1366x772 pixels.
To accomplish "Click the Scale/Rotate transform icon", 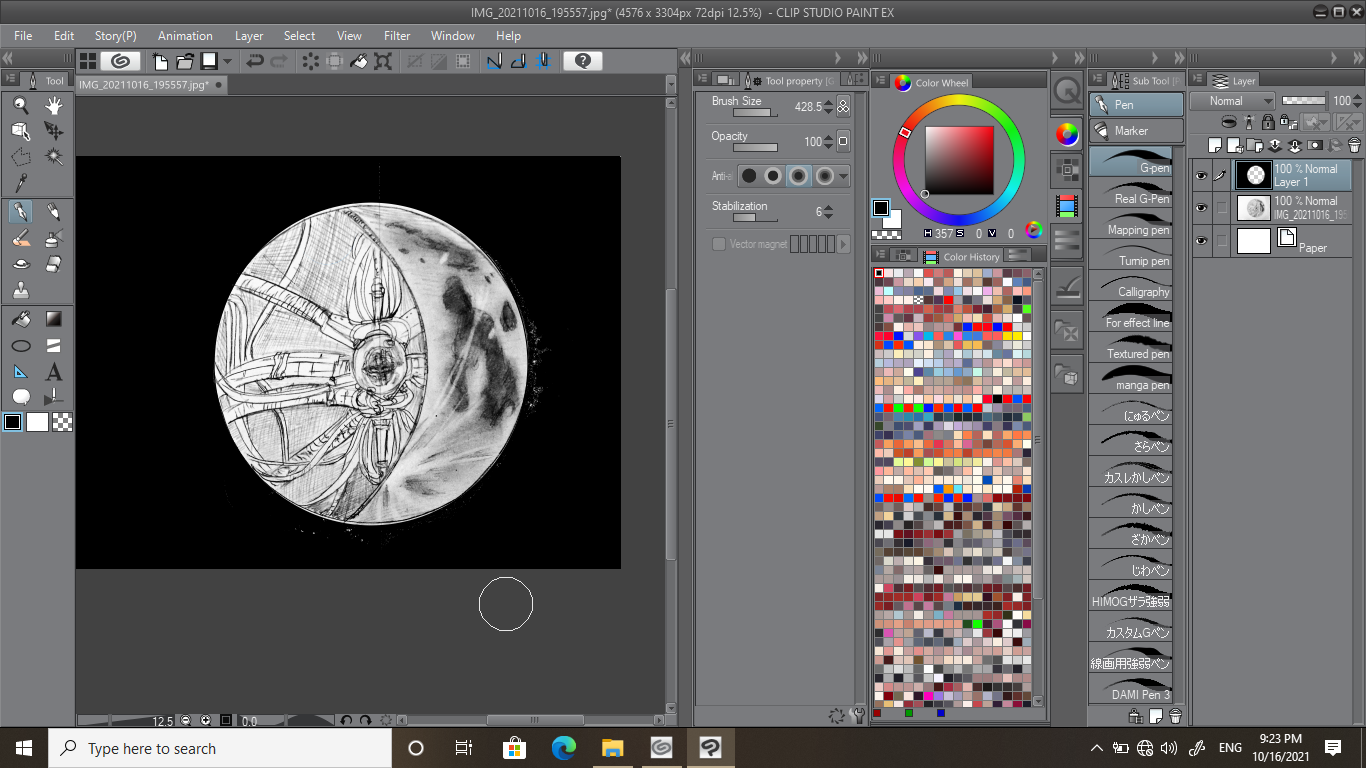I will (383, 61).
